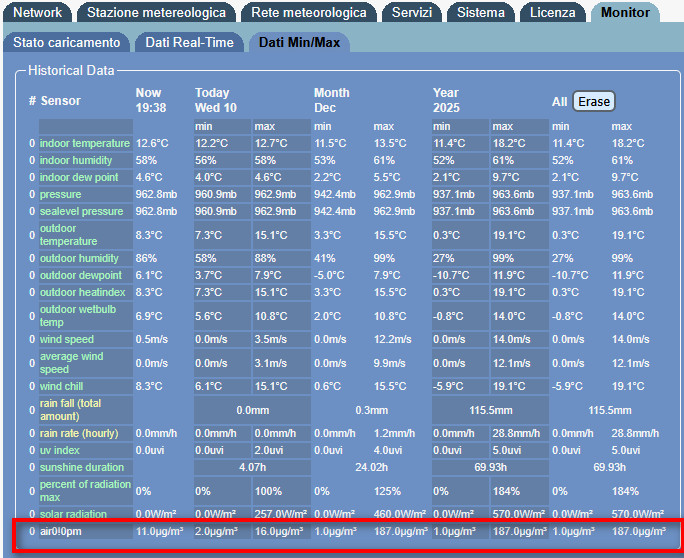Click the indoor temperature sensor label

click(85, 144)
